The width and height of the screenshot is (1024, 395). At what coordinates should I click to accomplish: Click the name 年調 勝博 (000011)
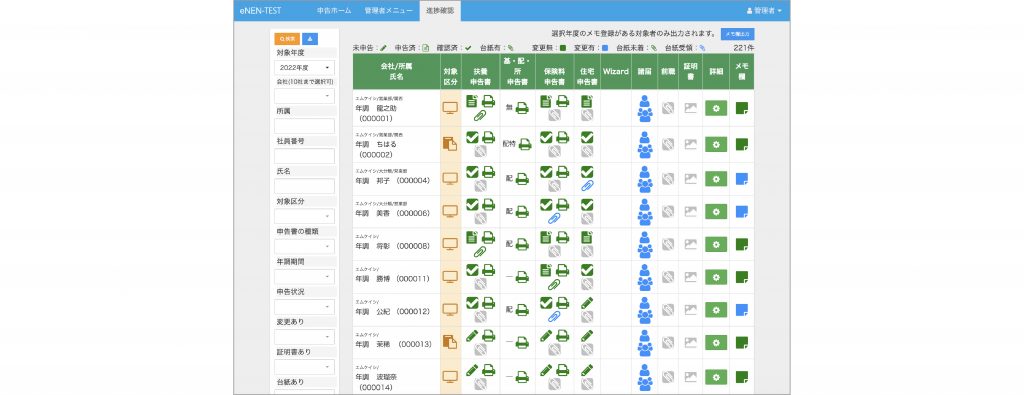(x=392, y=279)
